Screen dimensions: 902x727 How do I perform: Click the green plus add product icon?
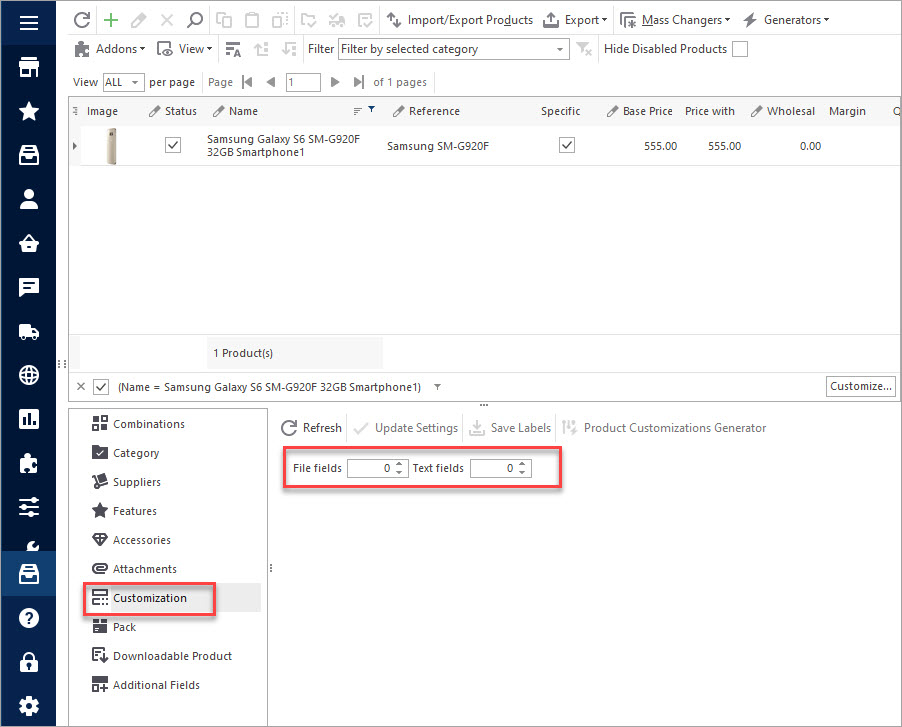tap(110, 20)
